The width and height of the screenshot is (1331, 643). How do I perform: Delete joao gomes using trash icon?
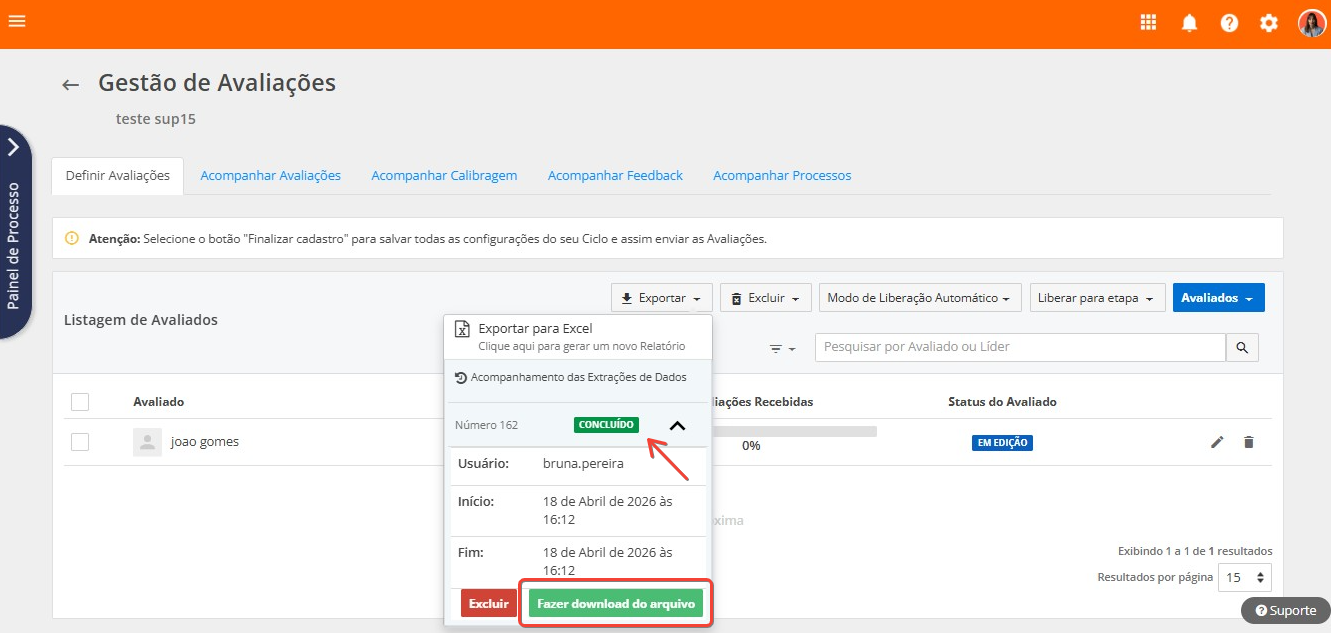(1248, 442)
